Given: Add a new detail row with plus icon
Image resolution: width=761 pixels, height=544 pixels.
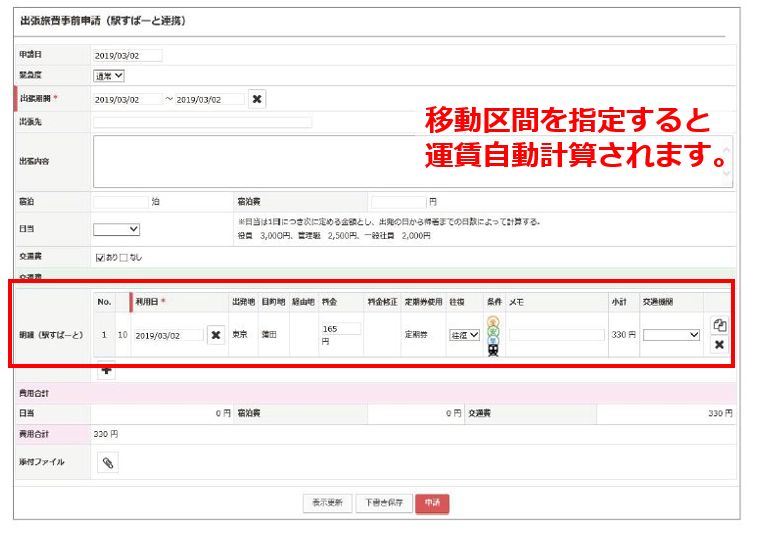Looking at the screenshot, I should point(107,371).
